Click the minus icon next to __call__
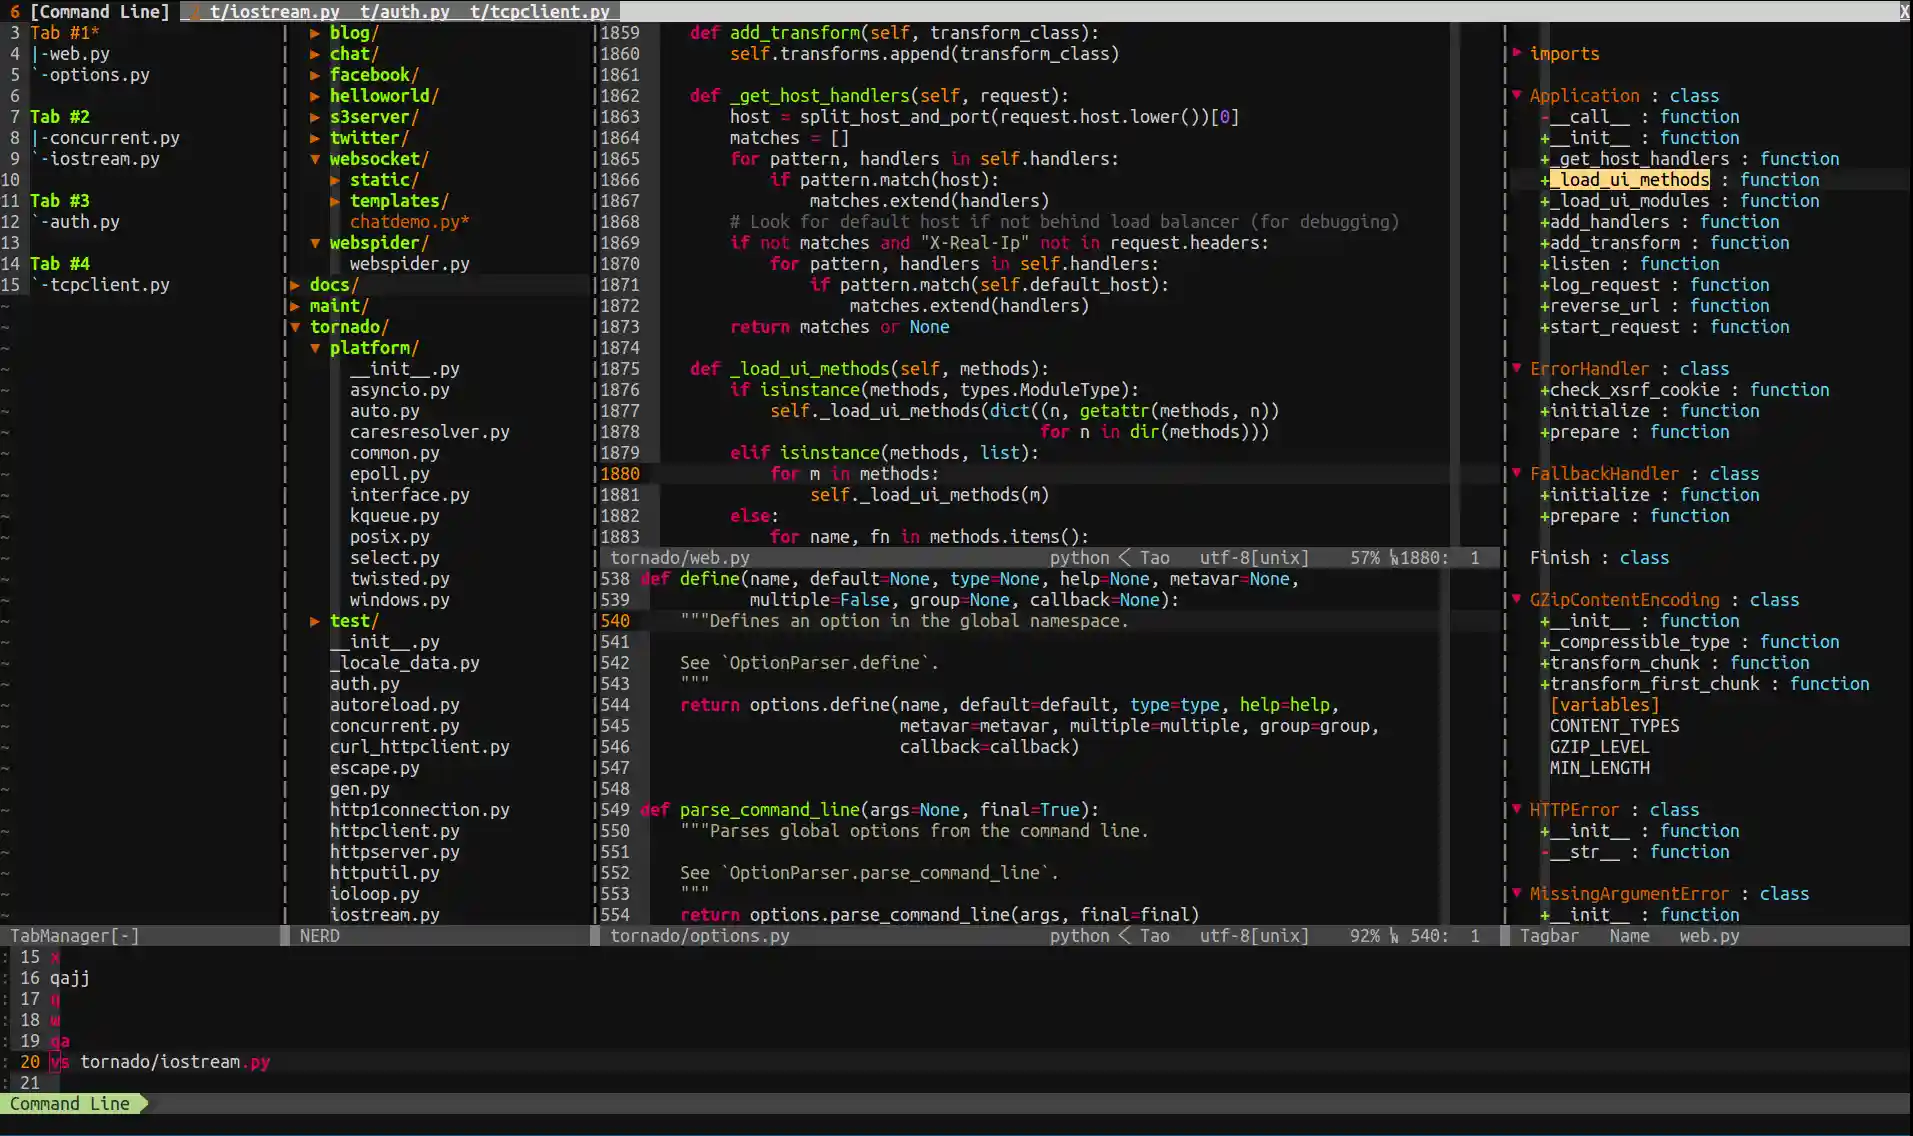Screen dimensions: 1913x1136 [1544, 116]
